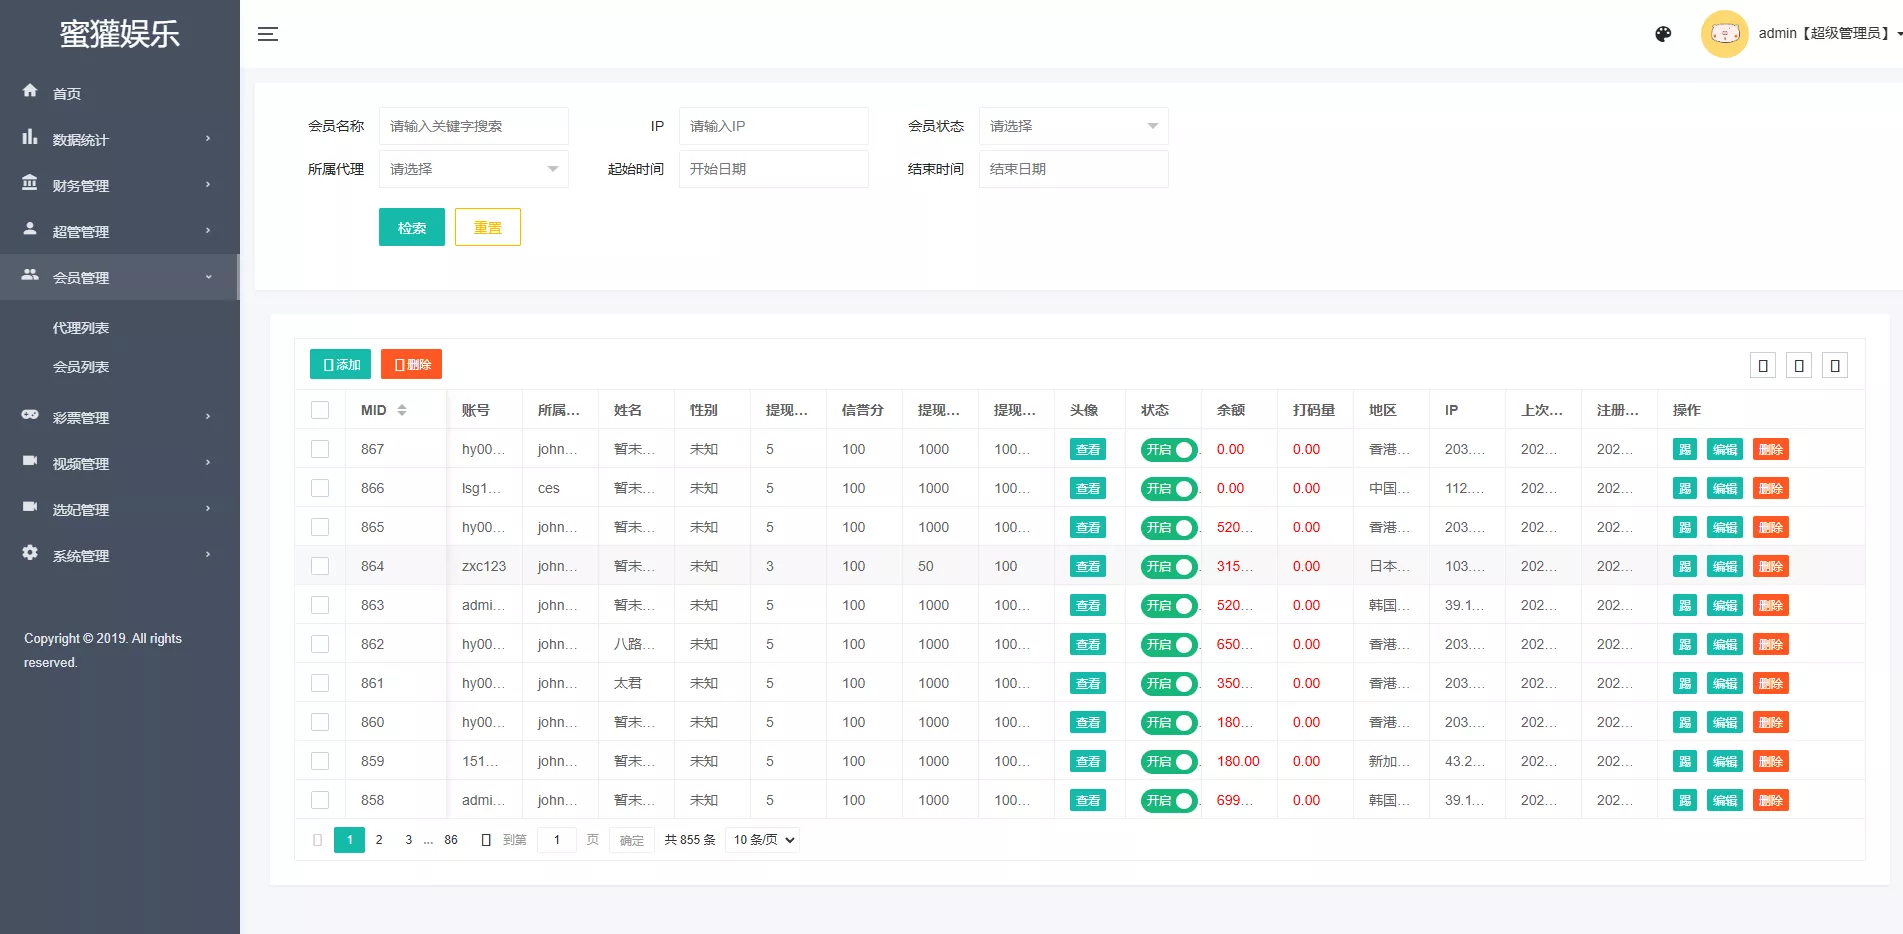This screenshot has height=934, width=1903.
Task: Open 代理列表 in the sidebar
Action: click(81, 328)
